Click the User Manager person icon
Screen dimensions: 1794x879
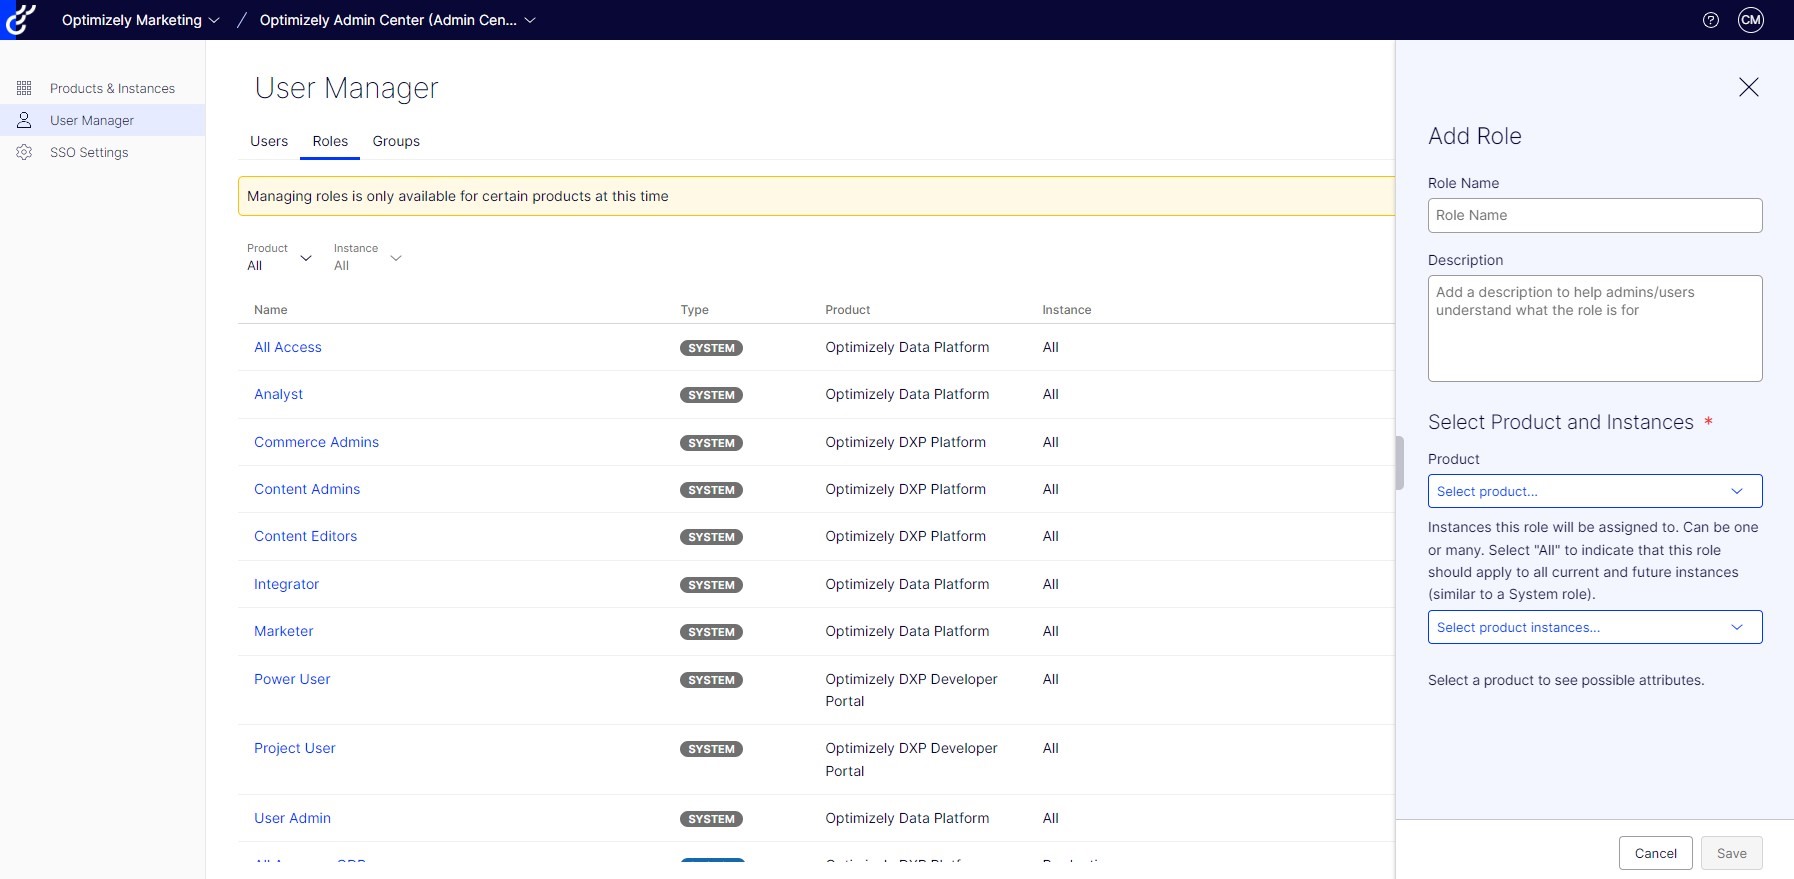pos(24,120)
